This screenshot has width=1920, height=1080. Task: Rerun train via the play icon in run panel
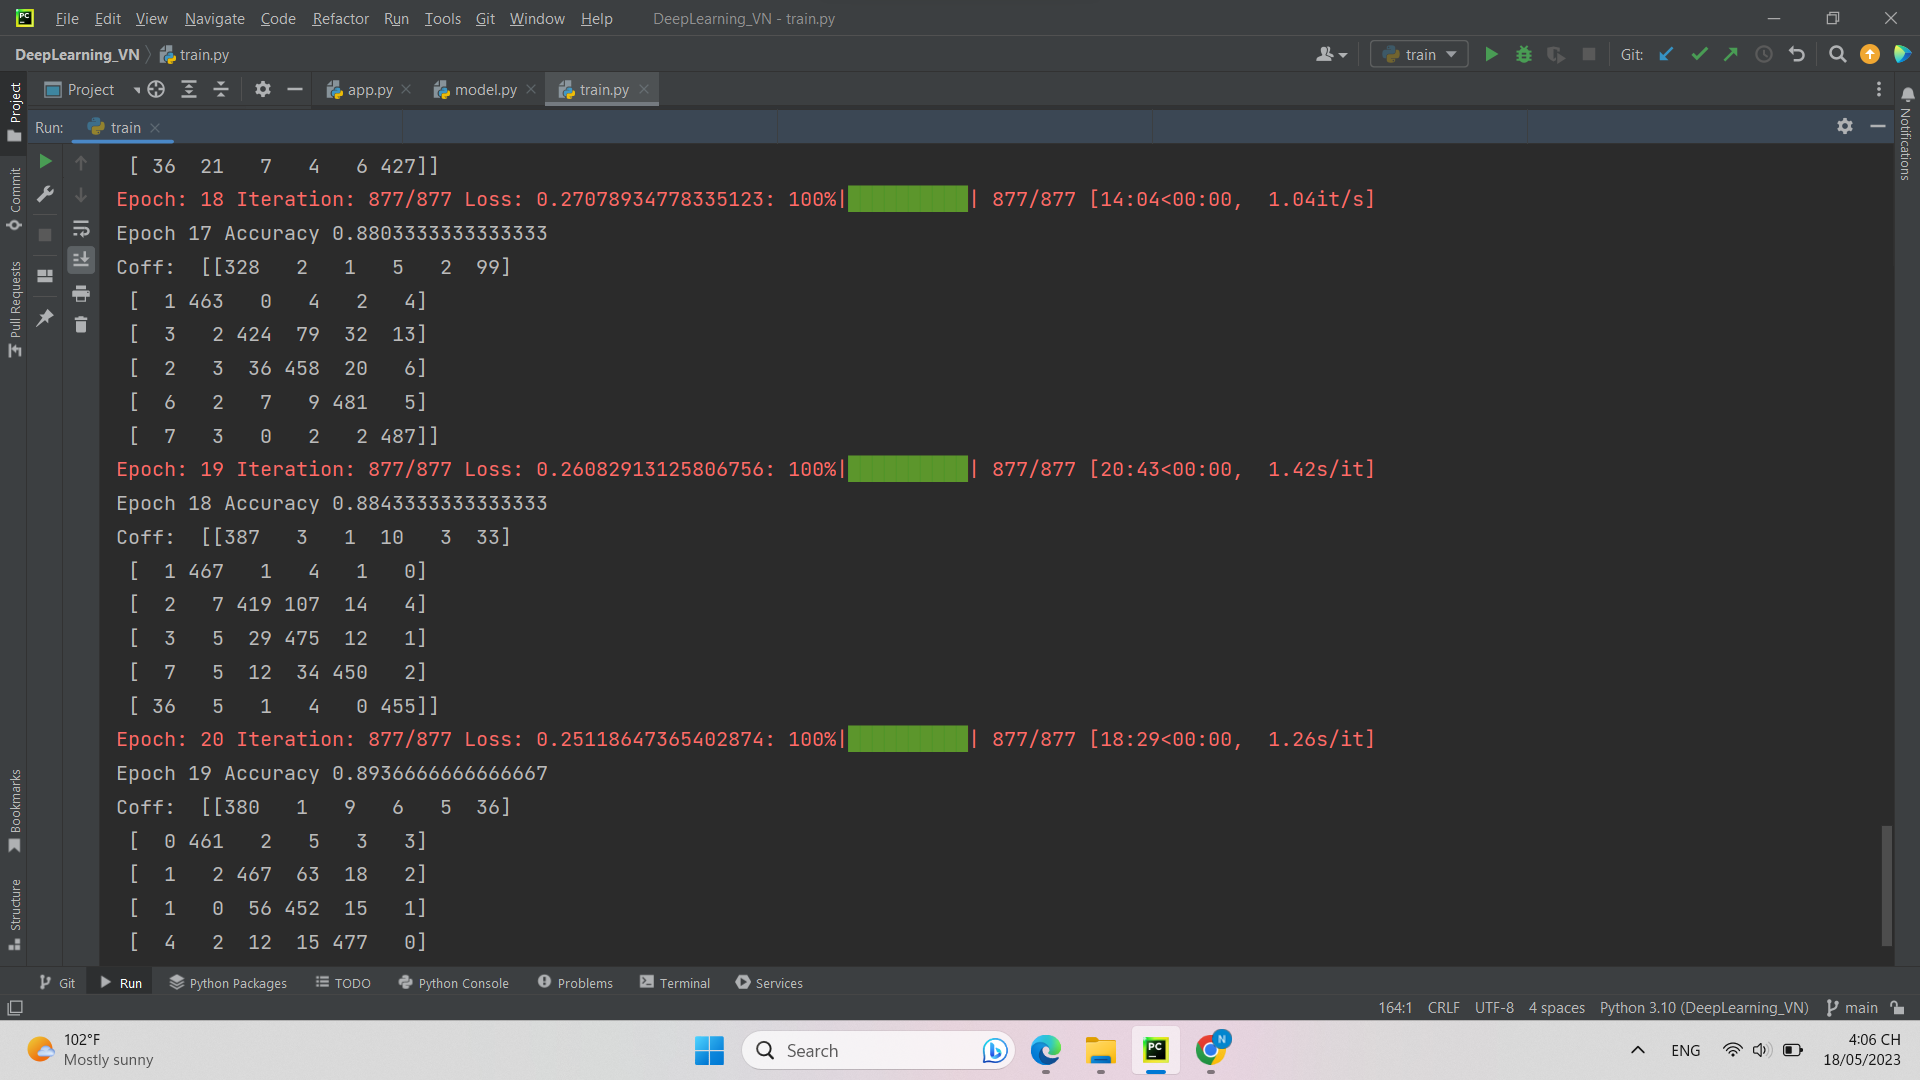pos(44,162)
